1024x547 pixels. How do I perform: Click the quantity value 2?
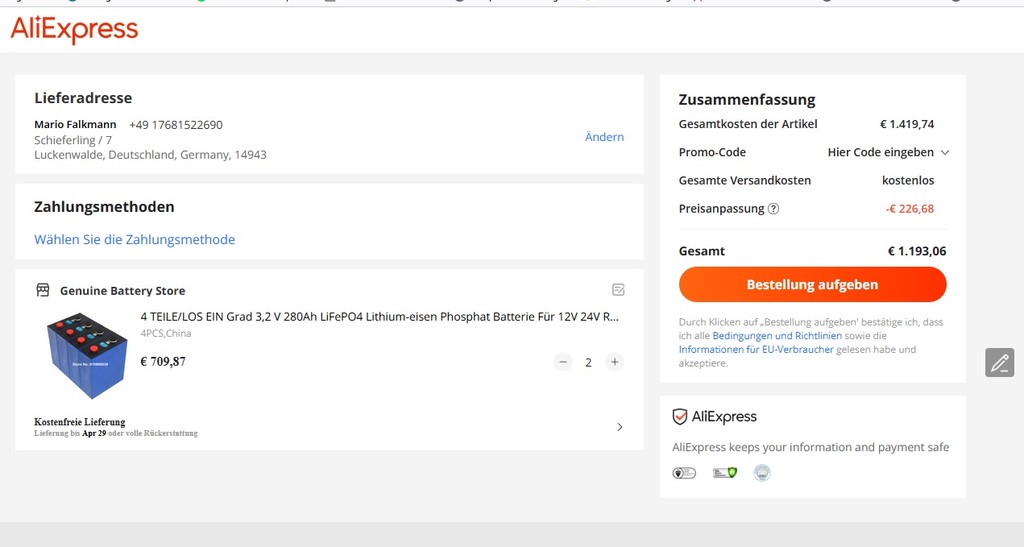click(x=588, y=362)
